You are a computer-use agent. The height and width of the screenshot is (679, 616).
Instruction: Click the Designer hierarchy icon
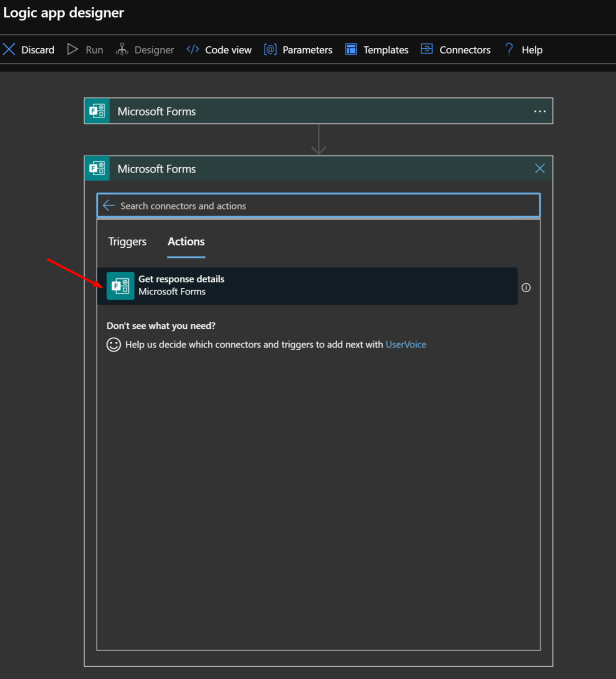(x=122, y=49)
